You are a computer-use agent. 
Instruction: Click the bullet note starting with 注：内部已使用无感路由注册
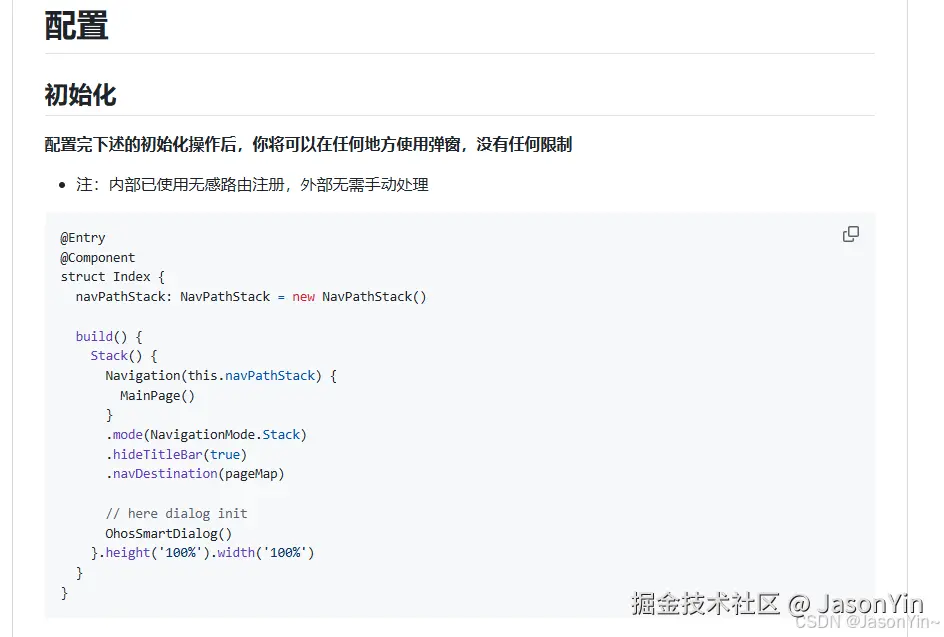click(252, 185)
